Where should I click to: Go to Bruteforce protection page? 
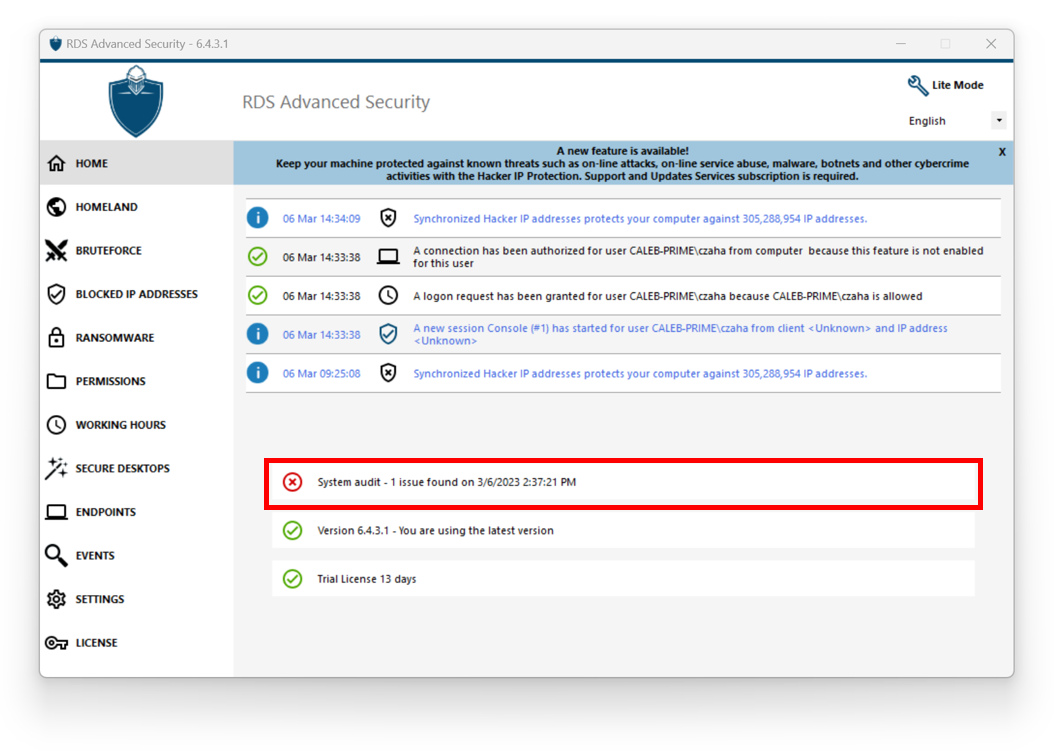point(136,251)
